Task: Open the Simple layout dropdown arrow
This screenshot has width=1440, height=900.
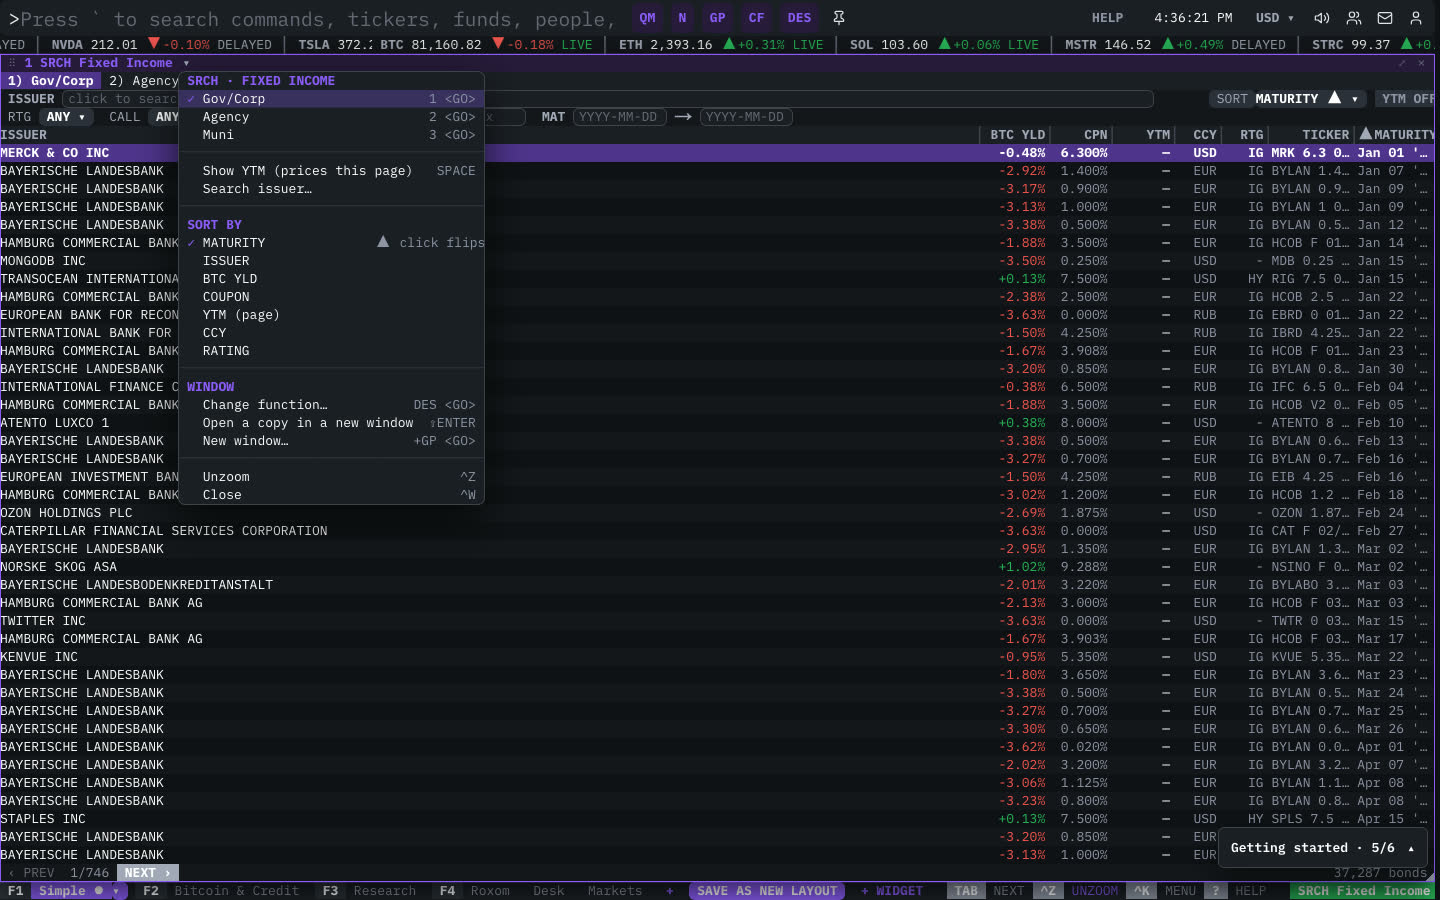Action: tap(117, 891)
